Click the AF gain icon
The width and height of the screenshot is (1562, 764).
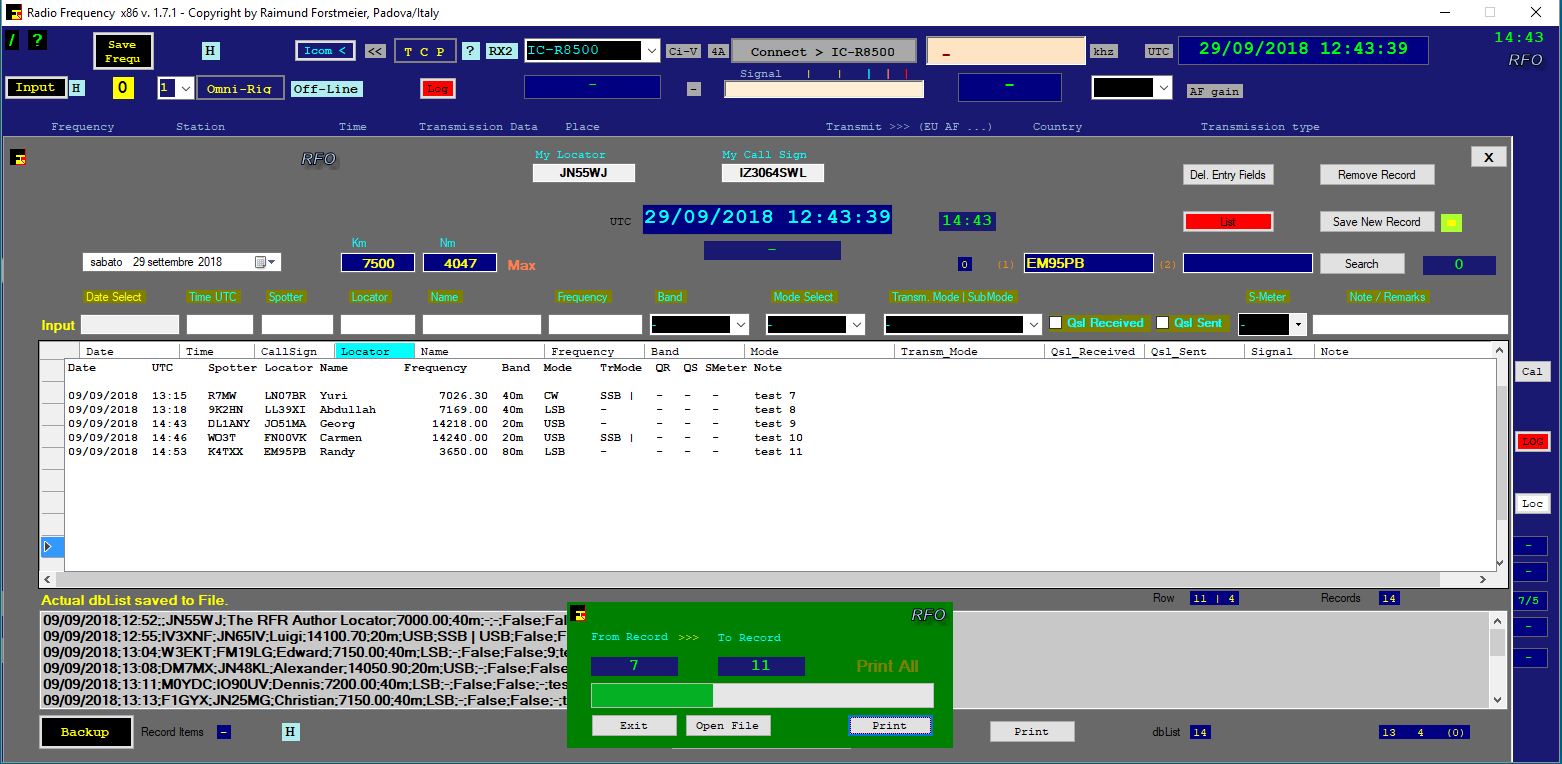tap(1215, 90)
